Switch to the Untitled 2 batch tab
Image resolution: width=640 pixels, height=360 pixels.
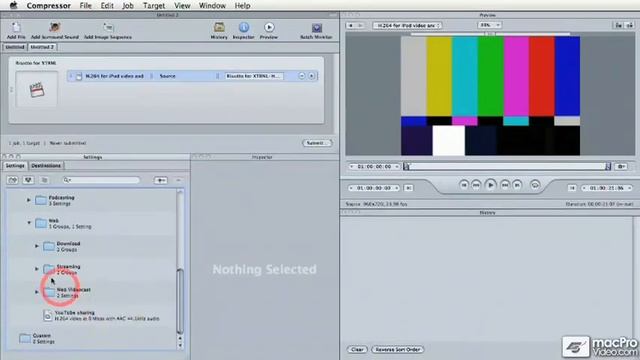[x=42, y=47]
